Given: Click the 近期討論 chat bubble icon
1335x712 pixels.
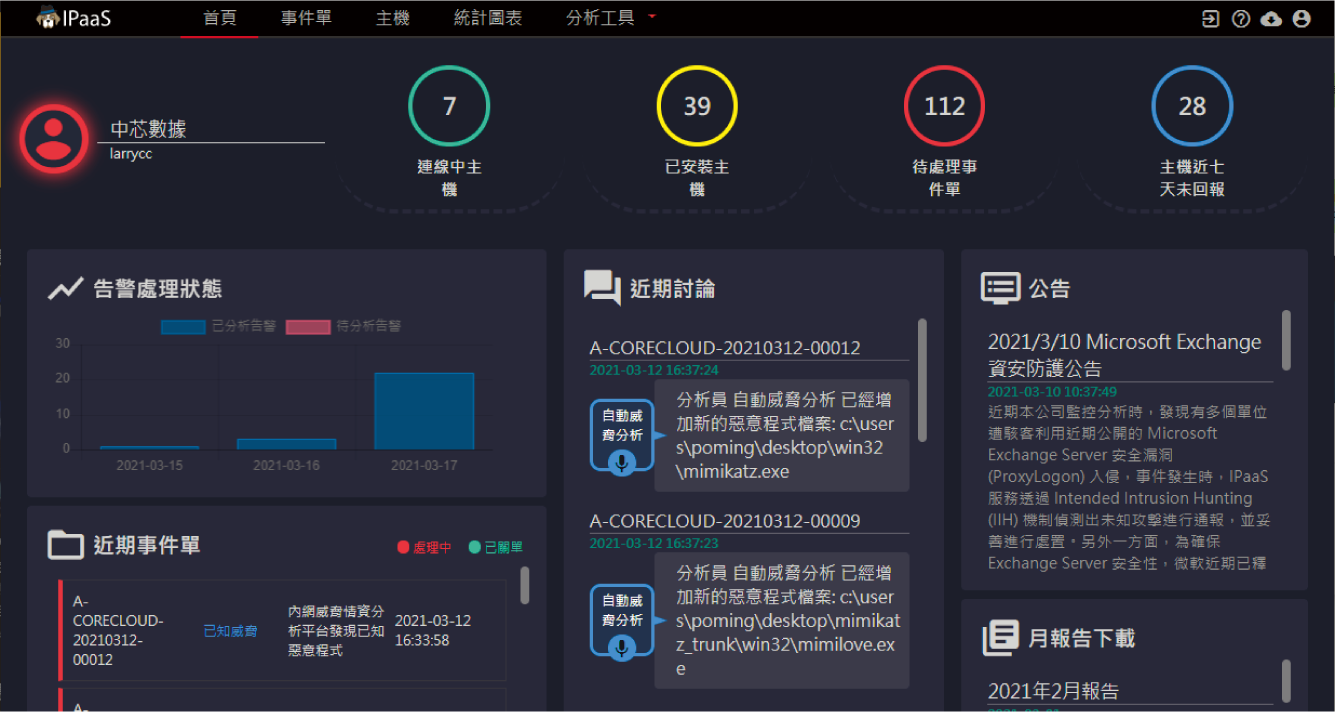Looking at the screenshot, I should point(602,288).
